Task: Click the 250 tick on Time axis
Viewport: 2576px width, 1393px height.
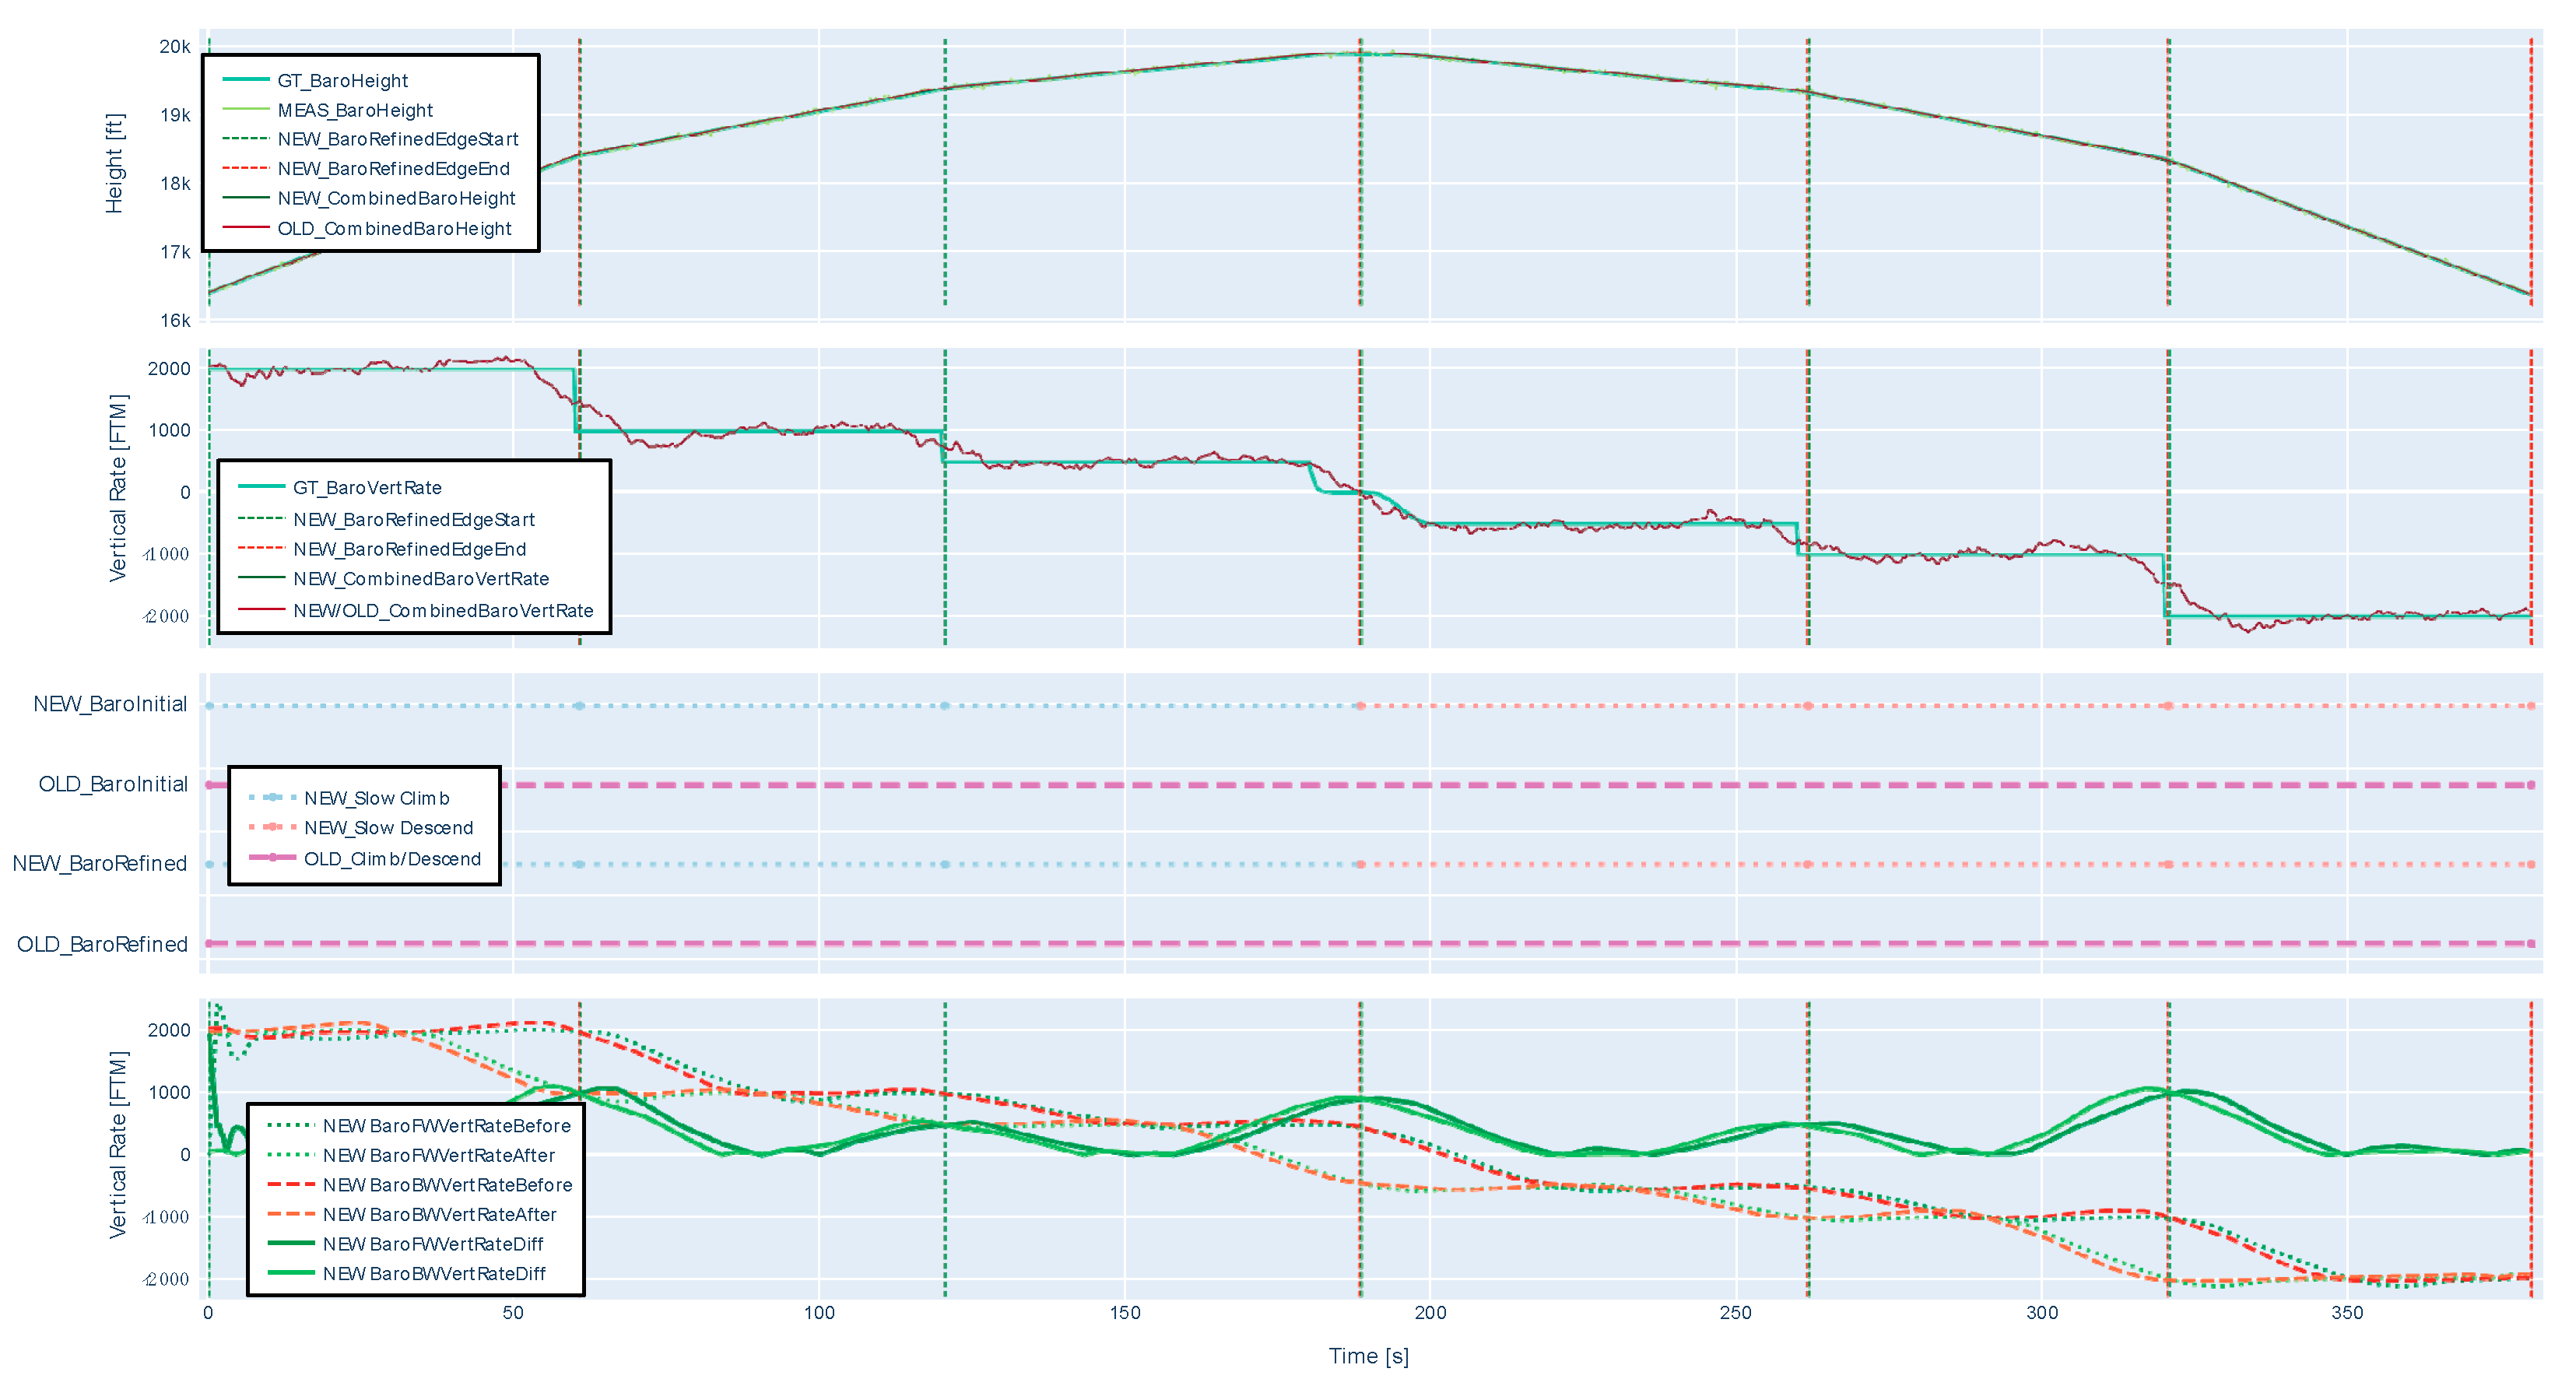Action: 1736,1313
